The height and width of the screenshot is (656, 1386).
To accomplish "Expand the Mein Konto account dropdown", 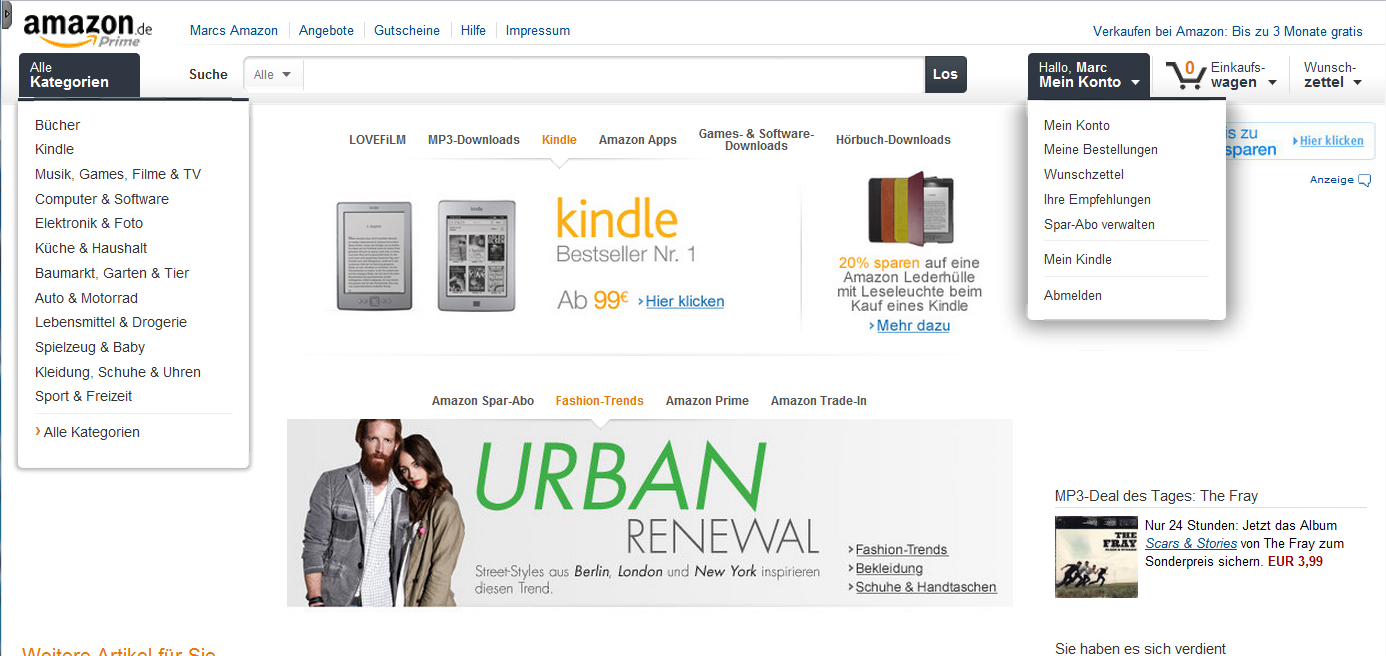I will (1089, 75).
